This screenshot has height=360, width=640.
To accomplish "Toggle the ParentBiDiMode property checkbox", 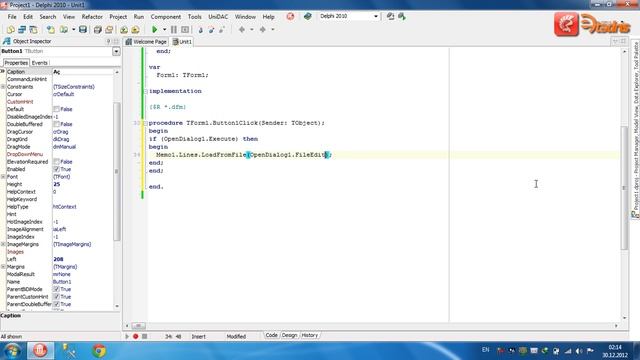I will coord(56,289).
